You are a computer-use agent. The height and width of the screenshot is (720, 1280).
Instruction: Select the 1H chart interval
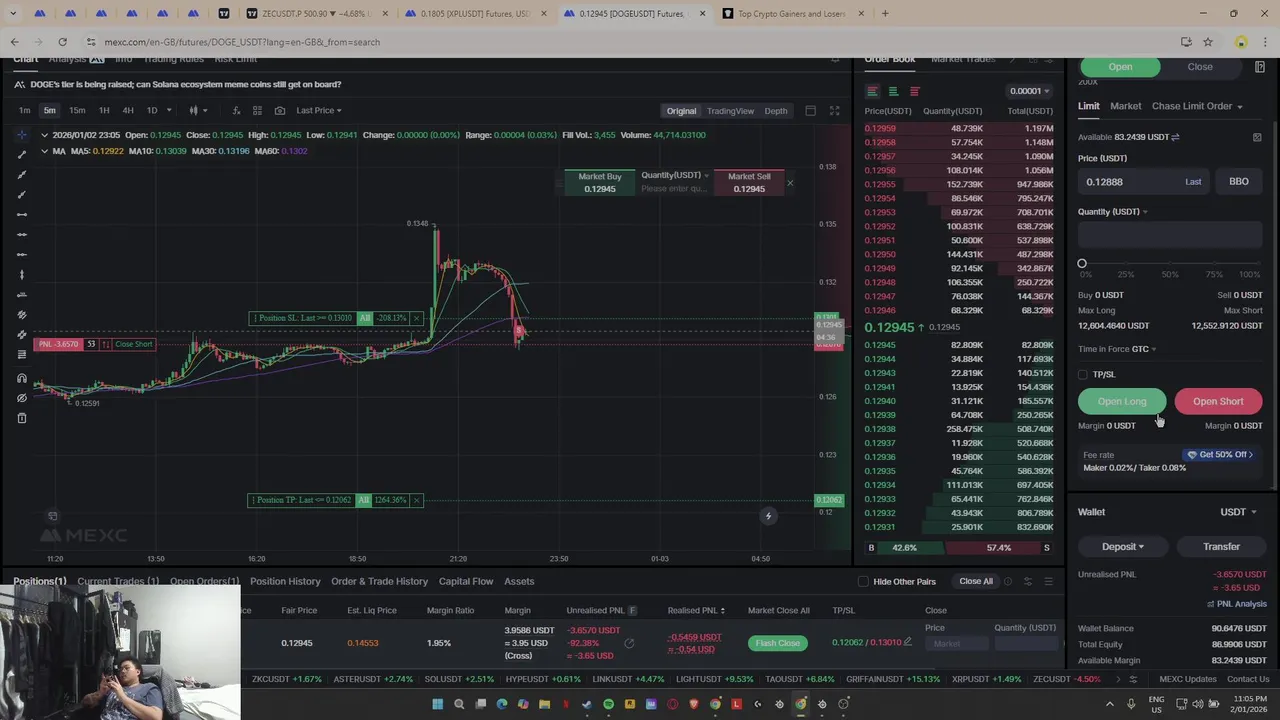click(104, 110)
